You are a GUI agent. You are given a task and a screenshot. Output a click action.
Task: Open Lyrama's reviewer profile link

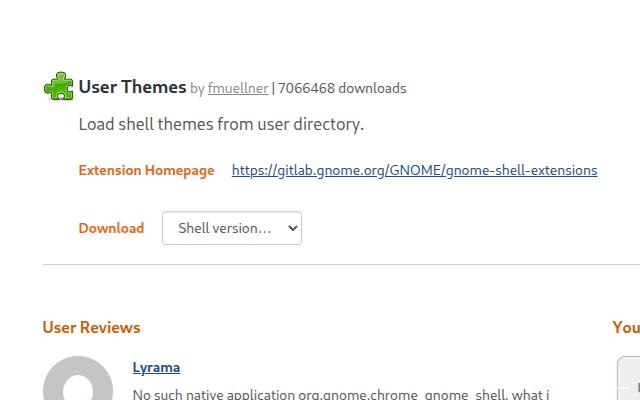[x=156, y=367]
